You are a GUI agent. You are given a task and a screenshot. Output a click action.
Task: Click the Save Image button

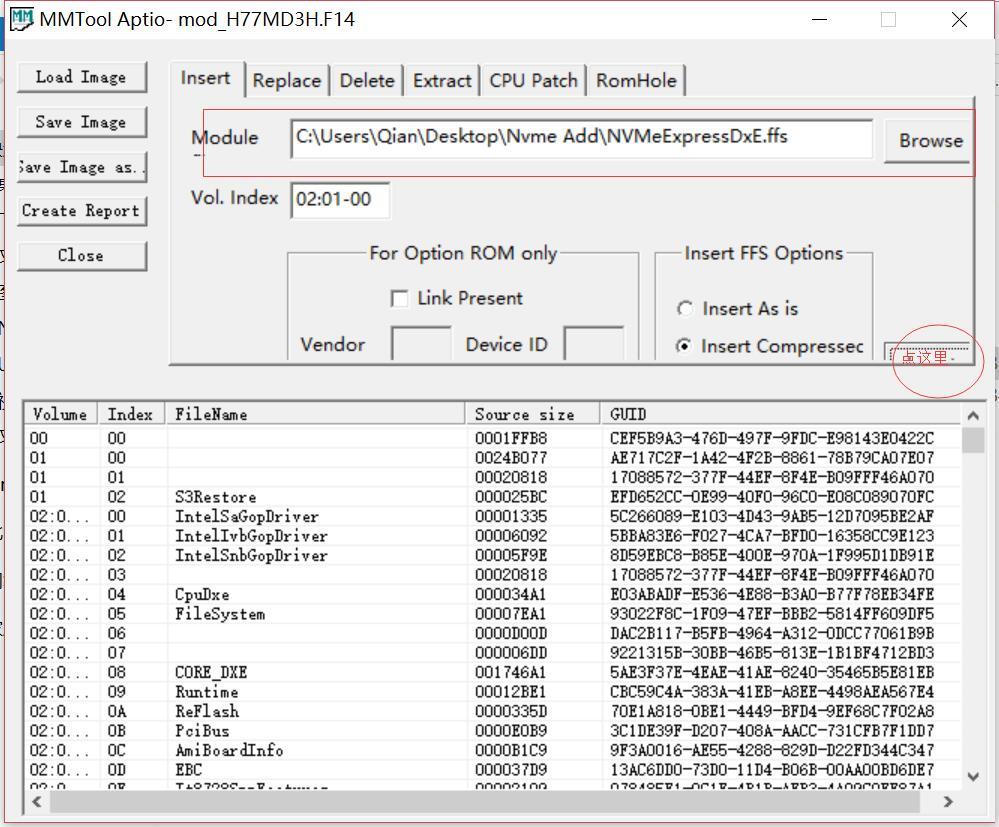(81, 122)
